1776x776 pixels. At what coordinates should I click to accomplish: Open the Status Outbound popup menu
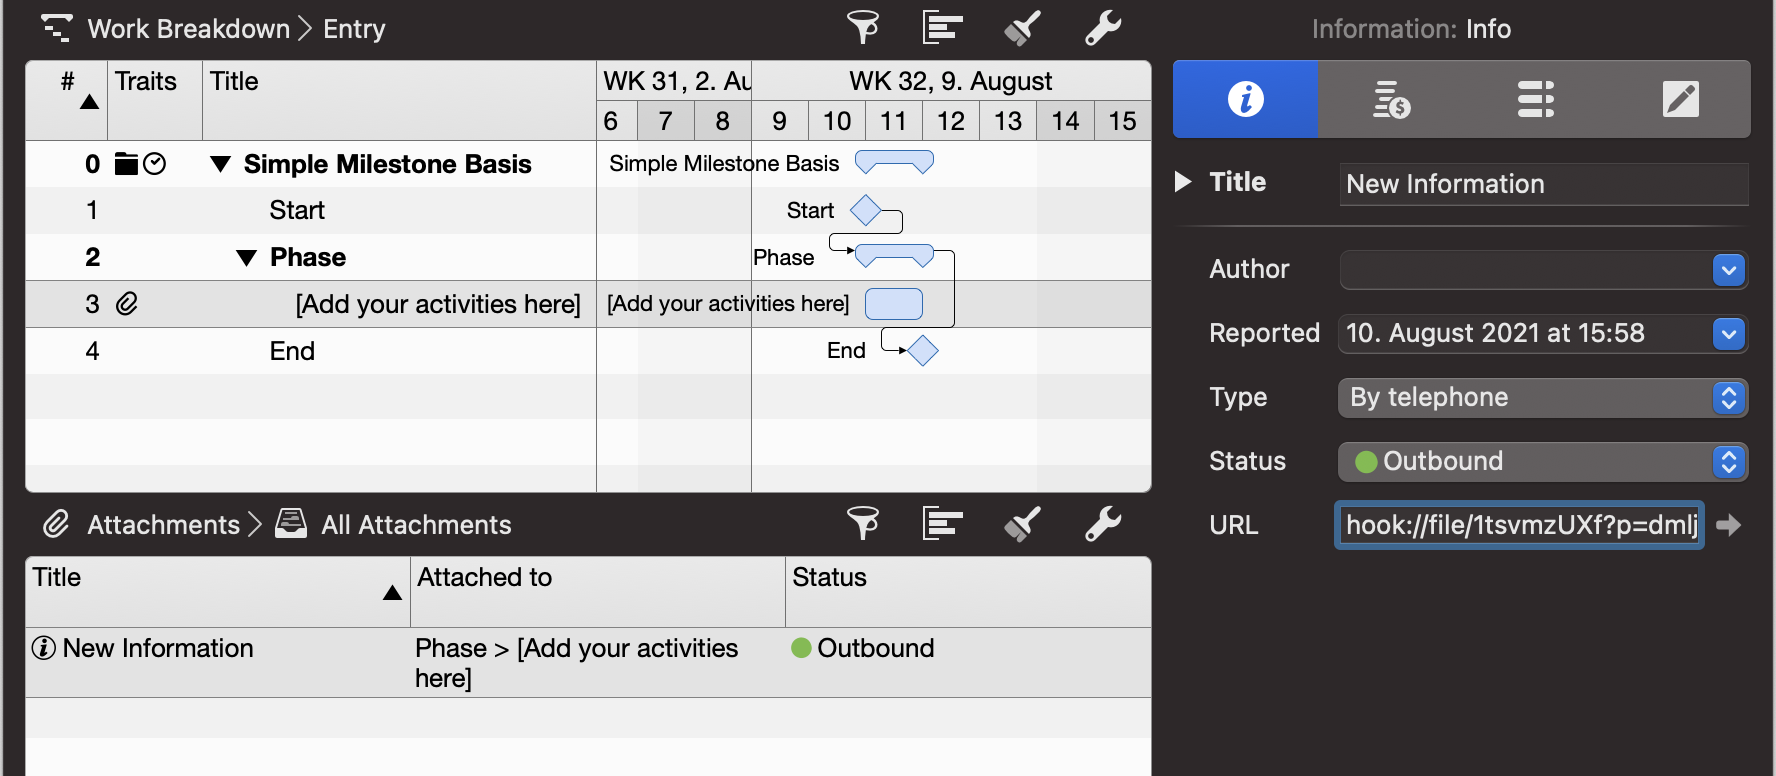1728,462
